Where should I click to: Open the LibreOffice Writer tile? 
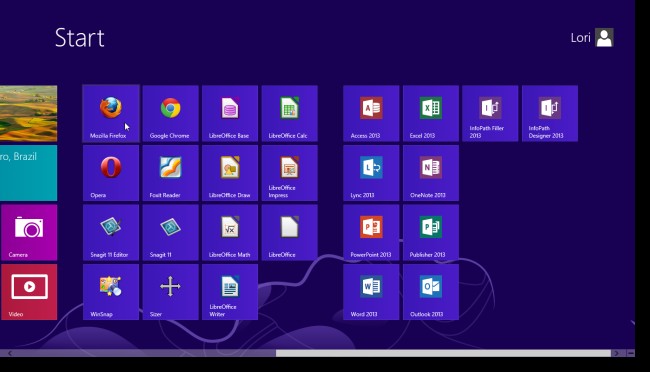point(230,292)
